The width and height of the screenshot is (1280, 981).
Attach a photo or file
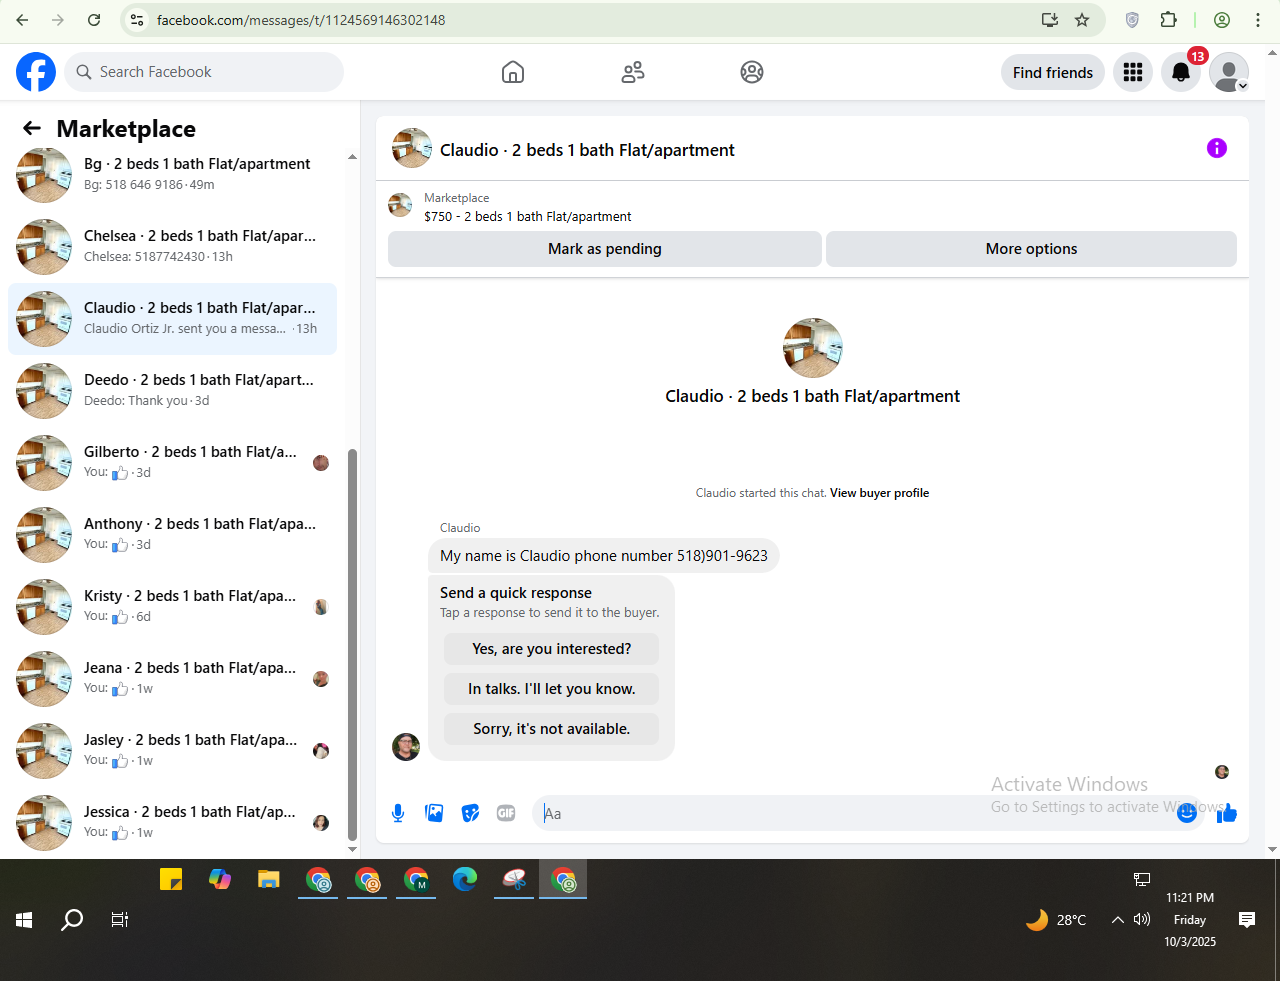434,813
